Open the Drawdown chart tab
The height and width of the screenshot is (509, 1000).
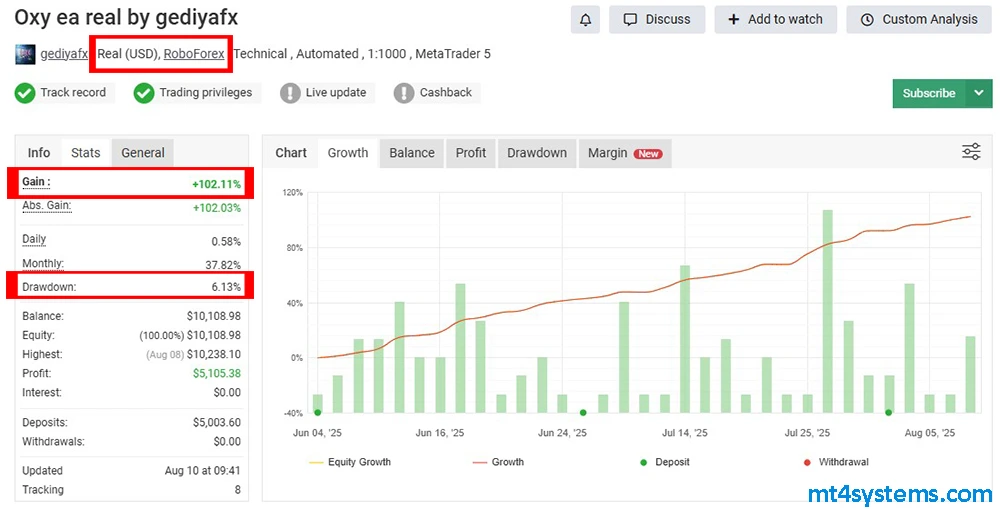[x=536, y=153]
